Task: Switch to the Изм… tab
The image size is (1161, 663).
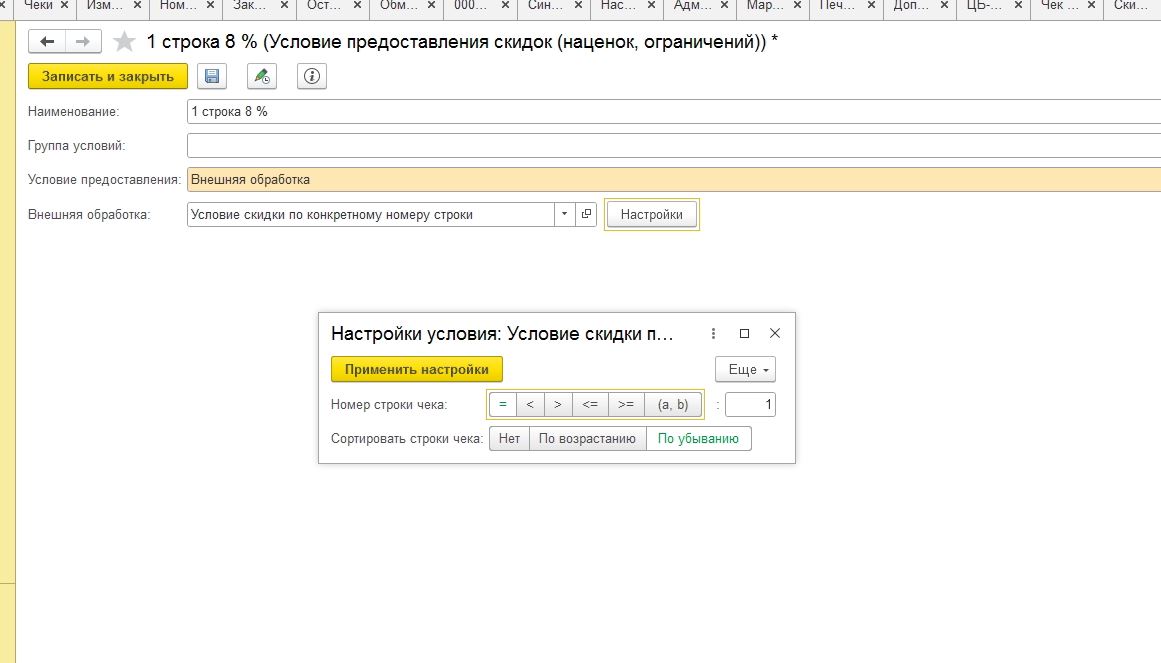Action: pos(105,5)
